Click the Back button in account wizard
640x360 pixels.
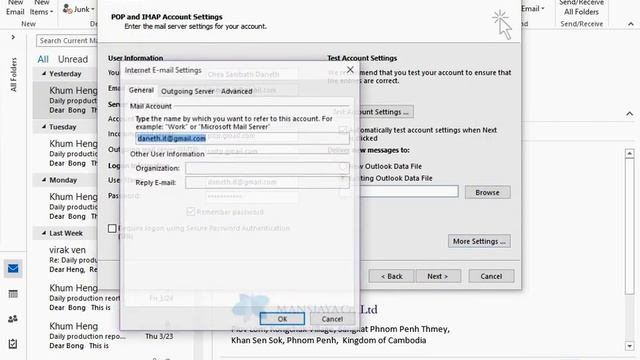click(x=391, y=276)
